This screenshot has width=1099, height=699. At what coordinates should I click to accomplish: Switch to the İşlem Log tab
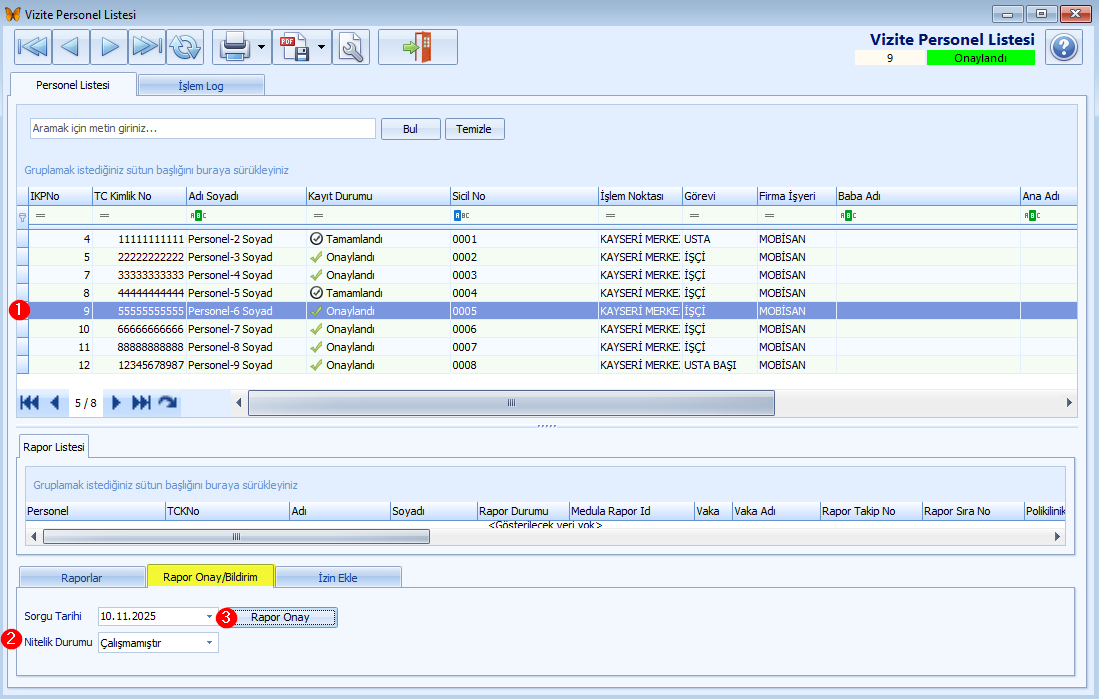click(201, 86)
